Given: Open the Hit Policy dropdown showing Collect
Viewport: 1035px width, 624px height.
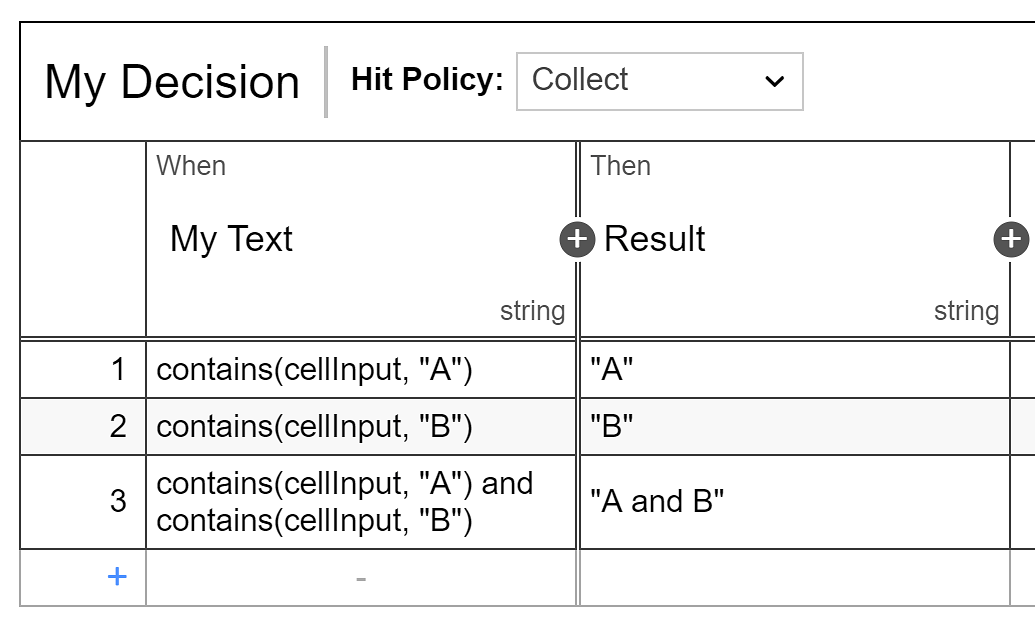Looking at the screenshot, I should [x=659, y=81].
